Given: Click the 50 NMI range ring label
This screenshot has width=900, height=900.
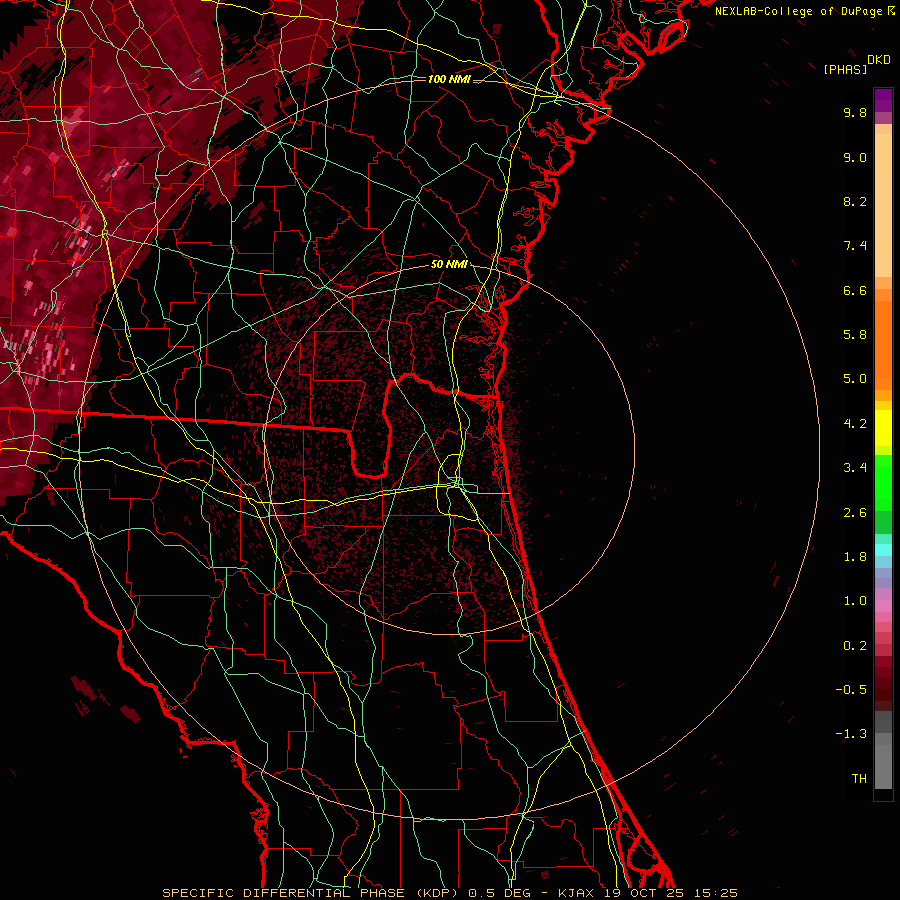Looking at the screenshot, I should [x=449, y=264].
